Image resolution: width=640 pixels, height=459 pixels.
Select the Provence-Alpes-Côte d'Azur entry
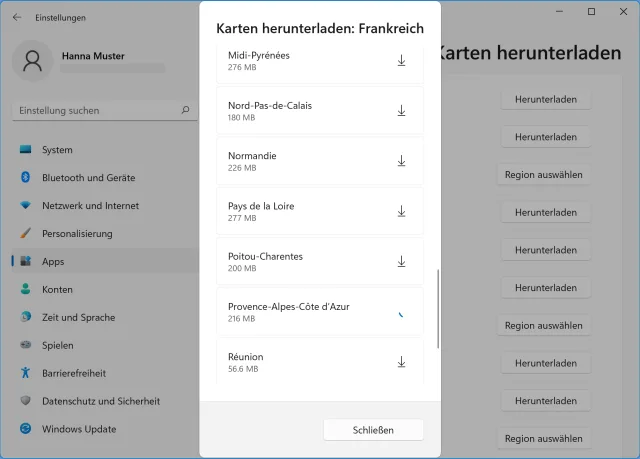coord(320,312)
